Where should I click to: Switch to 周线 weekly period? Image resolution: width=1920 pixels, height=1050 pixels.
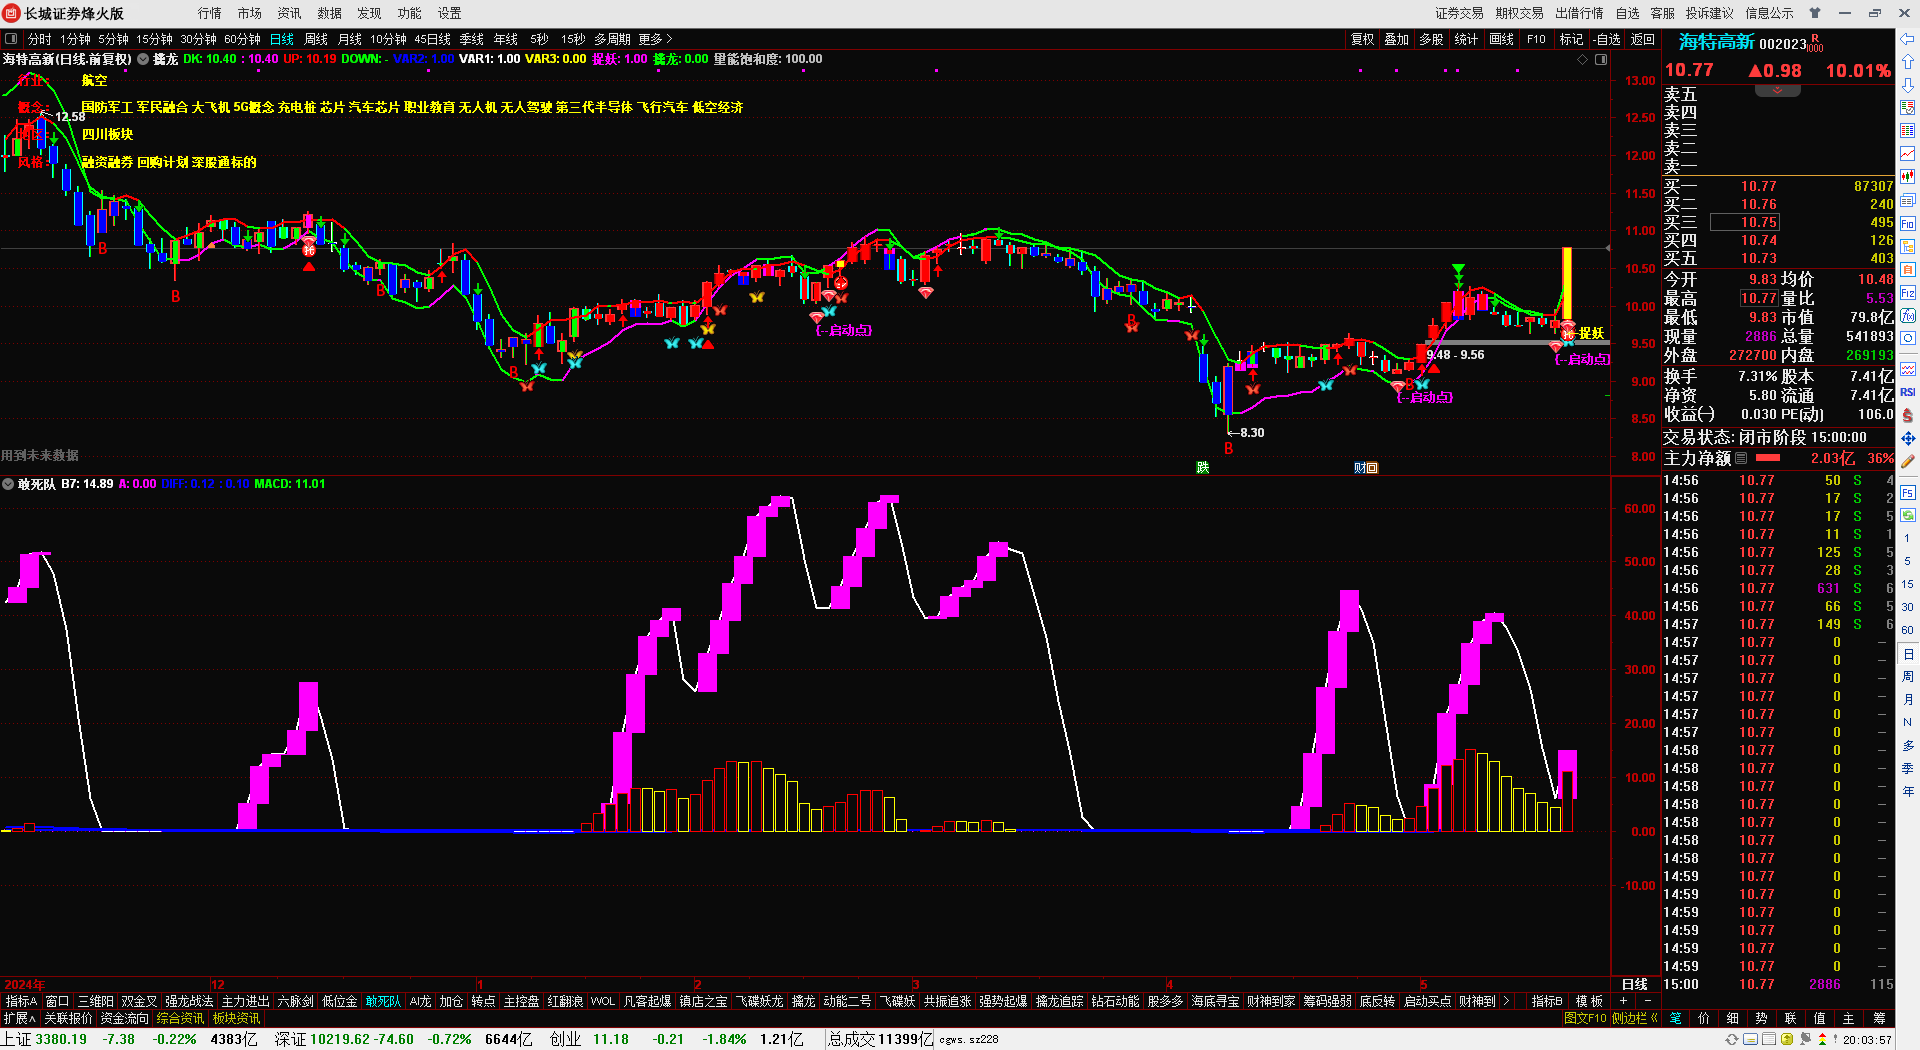[x=316, y=39]
